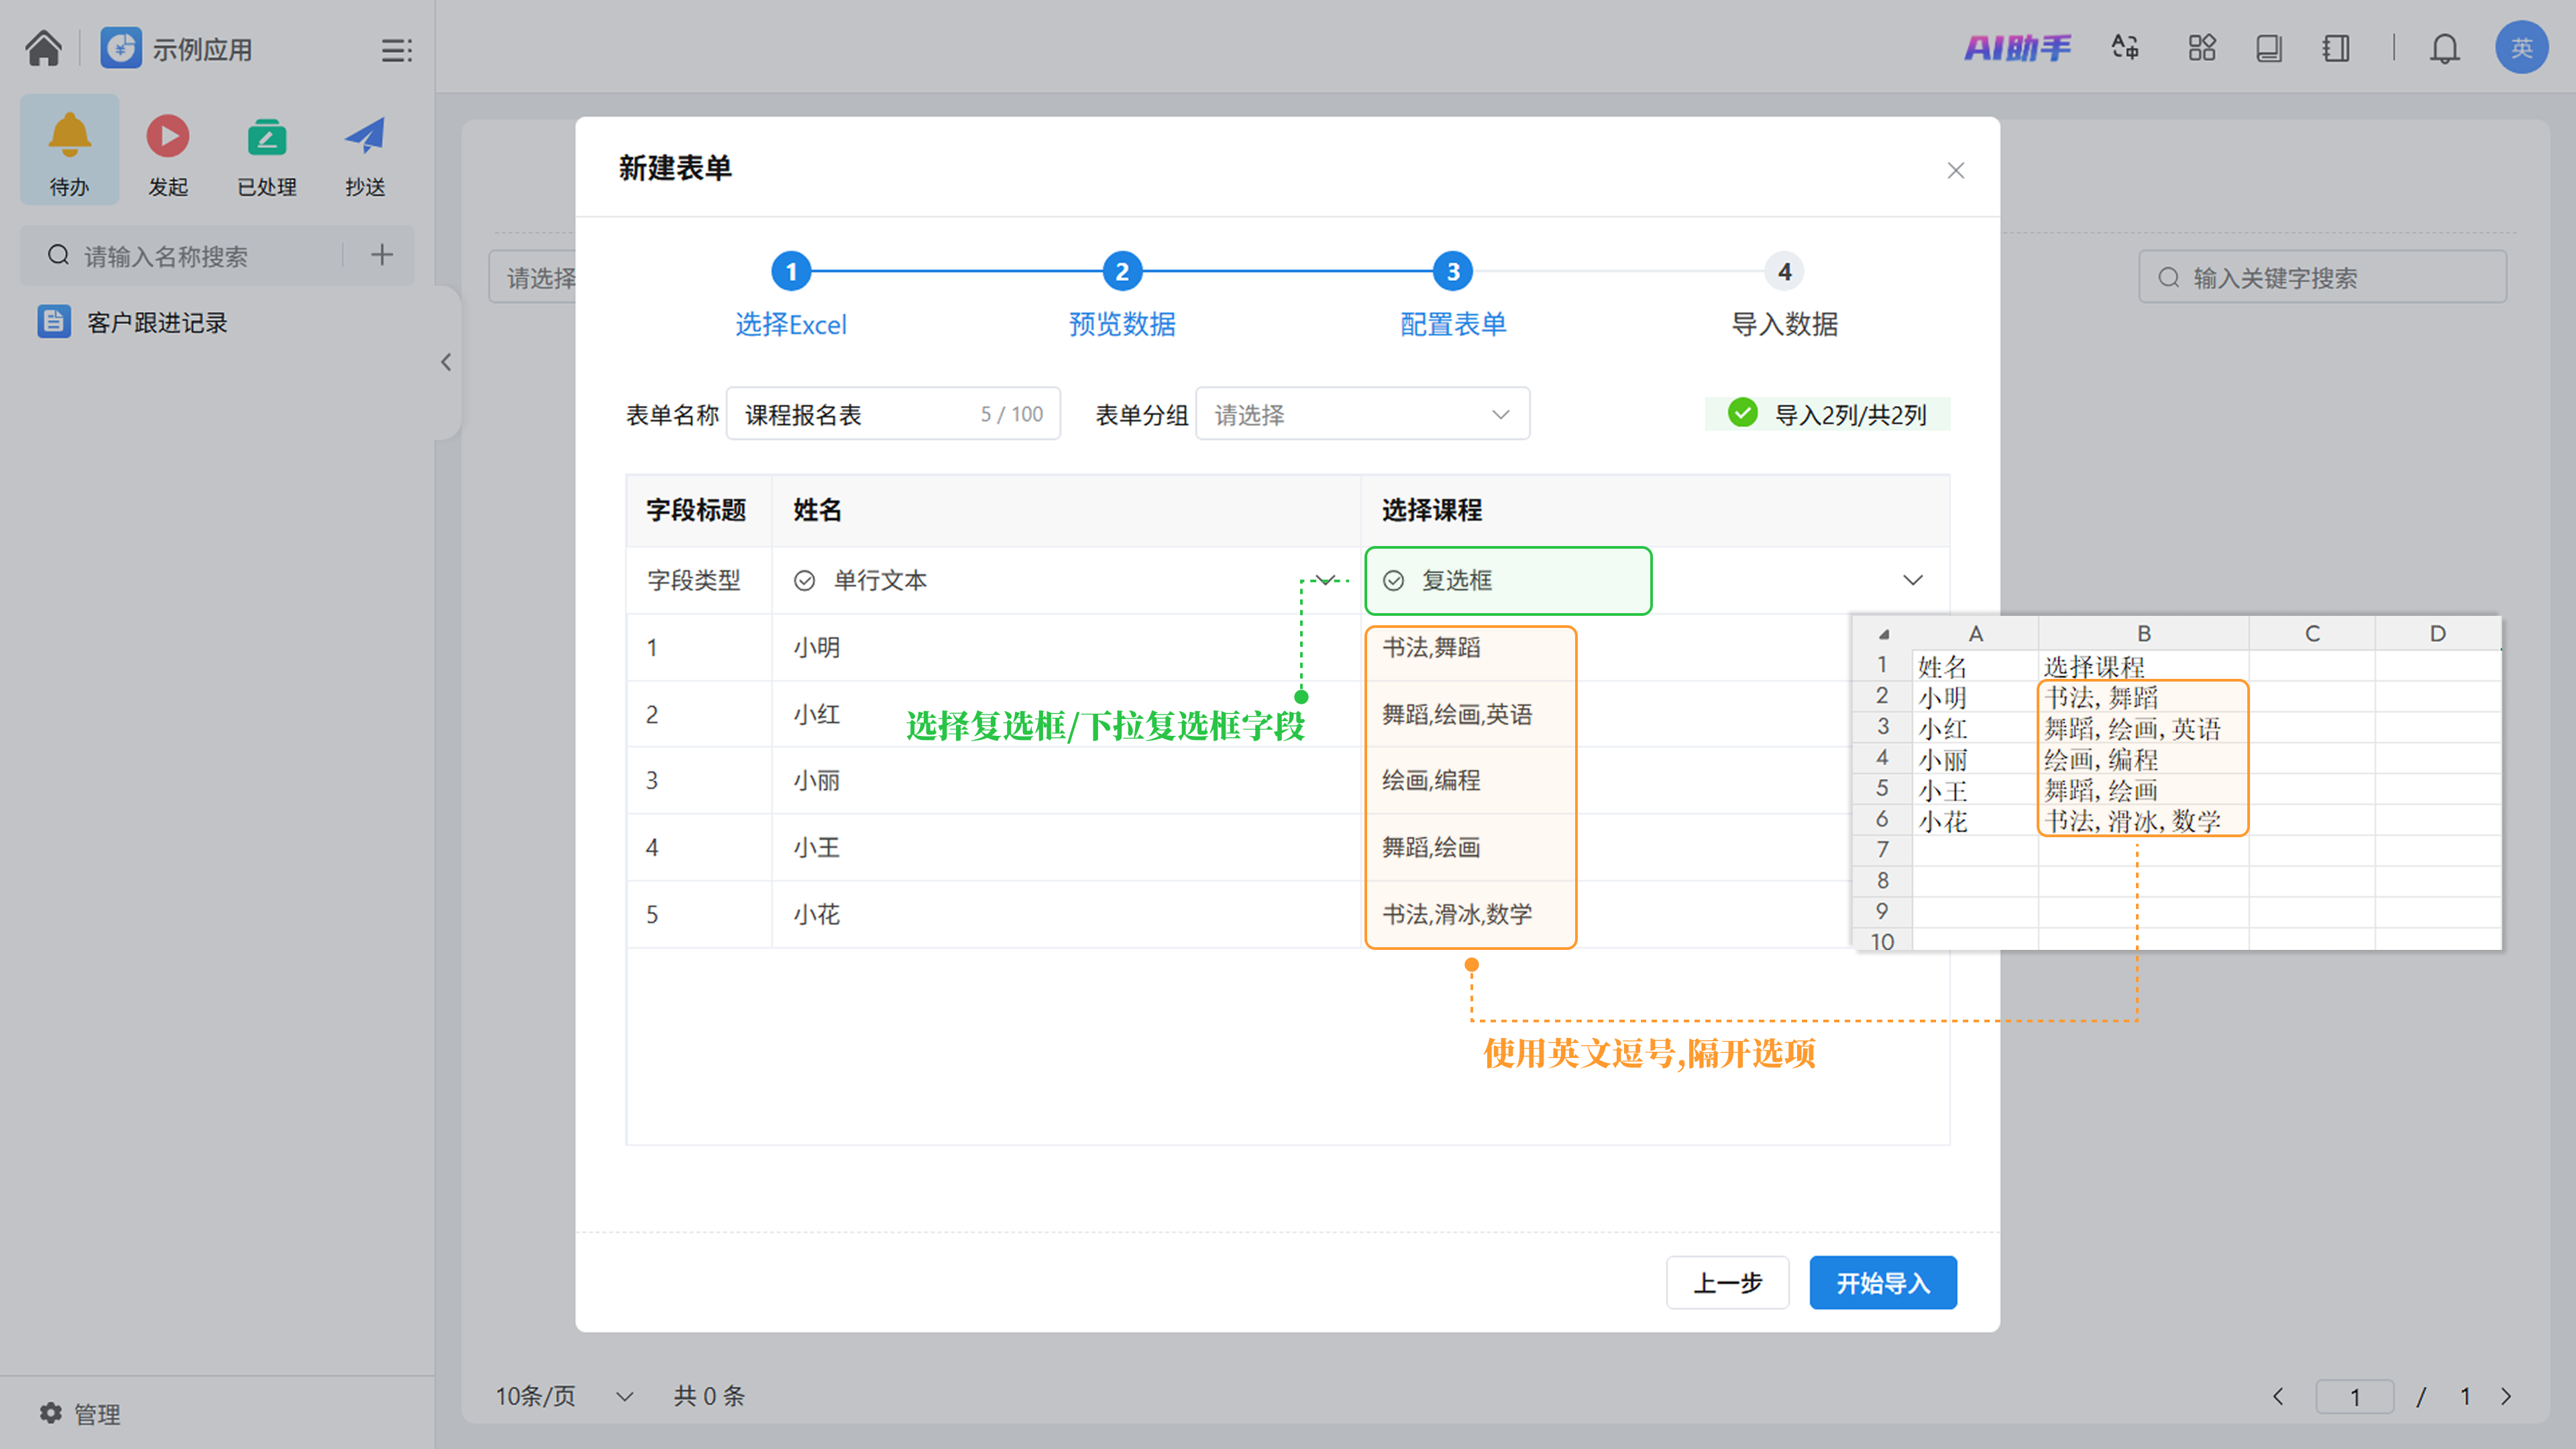Open 客户跟进记录 in the sidebar
The width and height of the screenshot is (2576, 1449).
click(156, 322)
